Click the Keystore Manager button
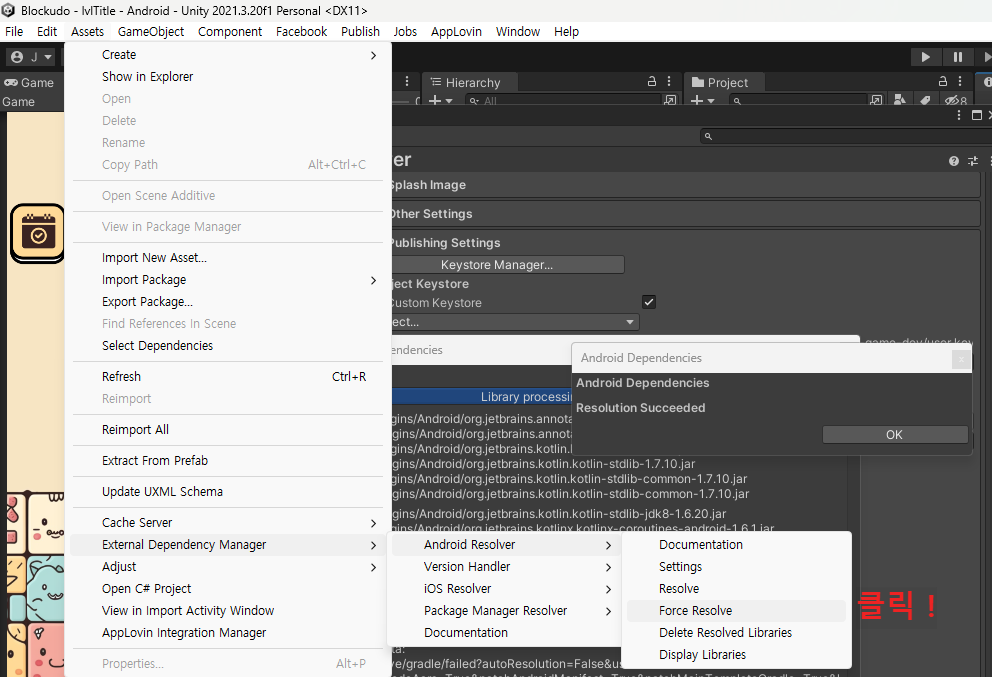 [x=507, y=264]
